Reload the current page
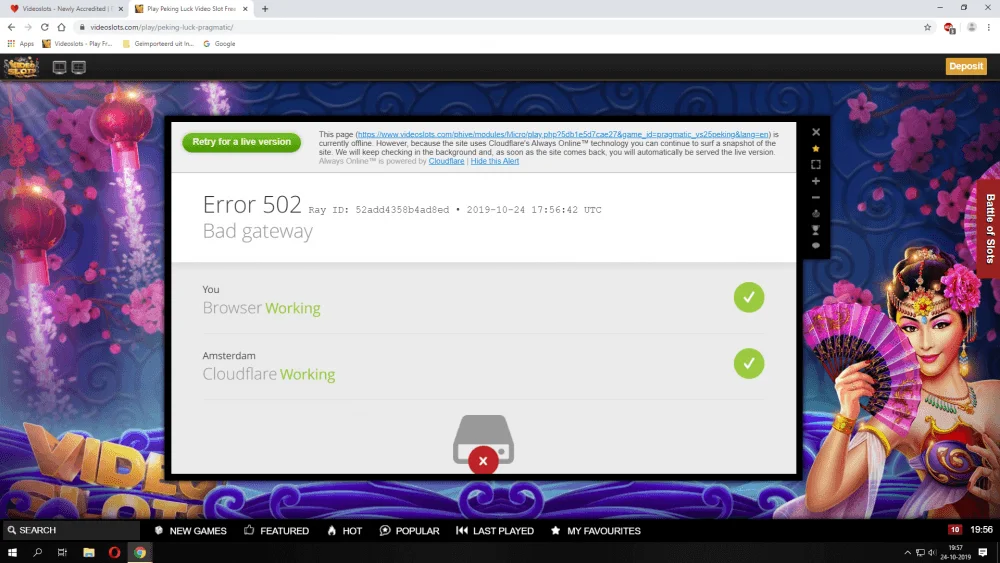The height and width of the screenshot is (563, 1000). point(45,27)
